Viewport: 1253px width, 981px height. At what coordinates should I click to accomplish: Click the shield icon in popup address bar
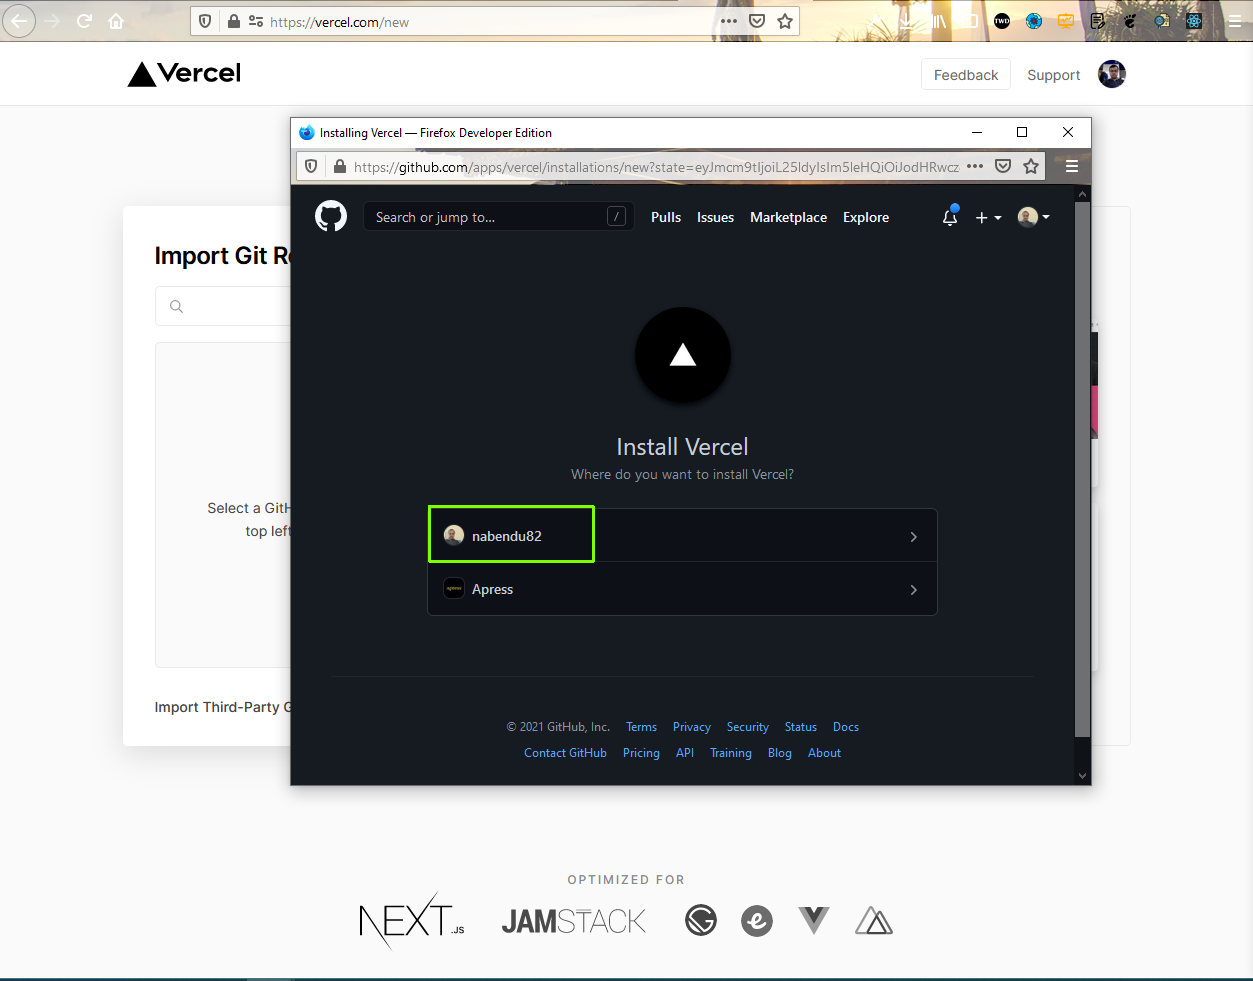pyautogui.click(x=311, y=166)
